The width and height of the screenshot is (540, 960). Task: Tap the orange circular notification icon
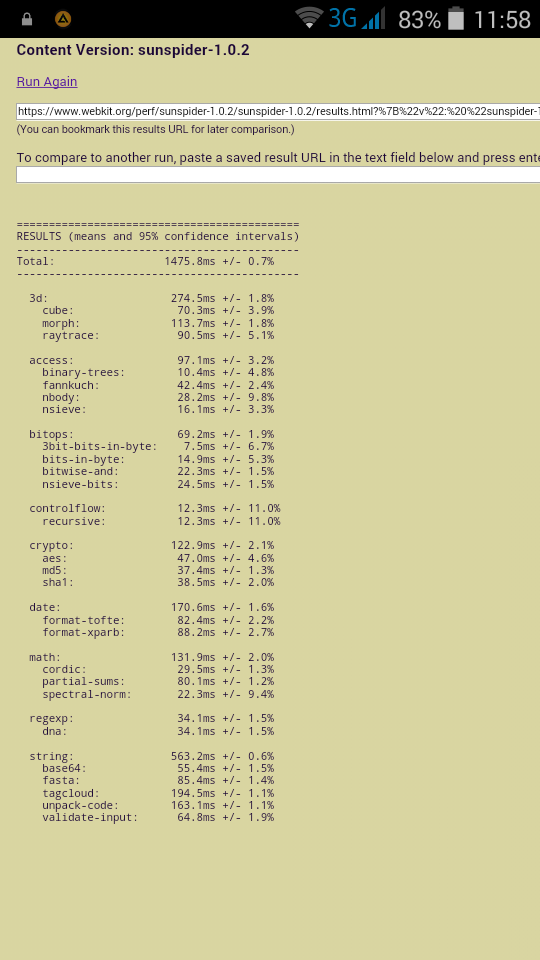click(x=62, y=20)
